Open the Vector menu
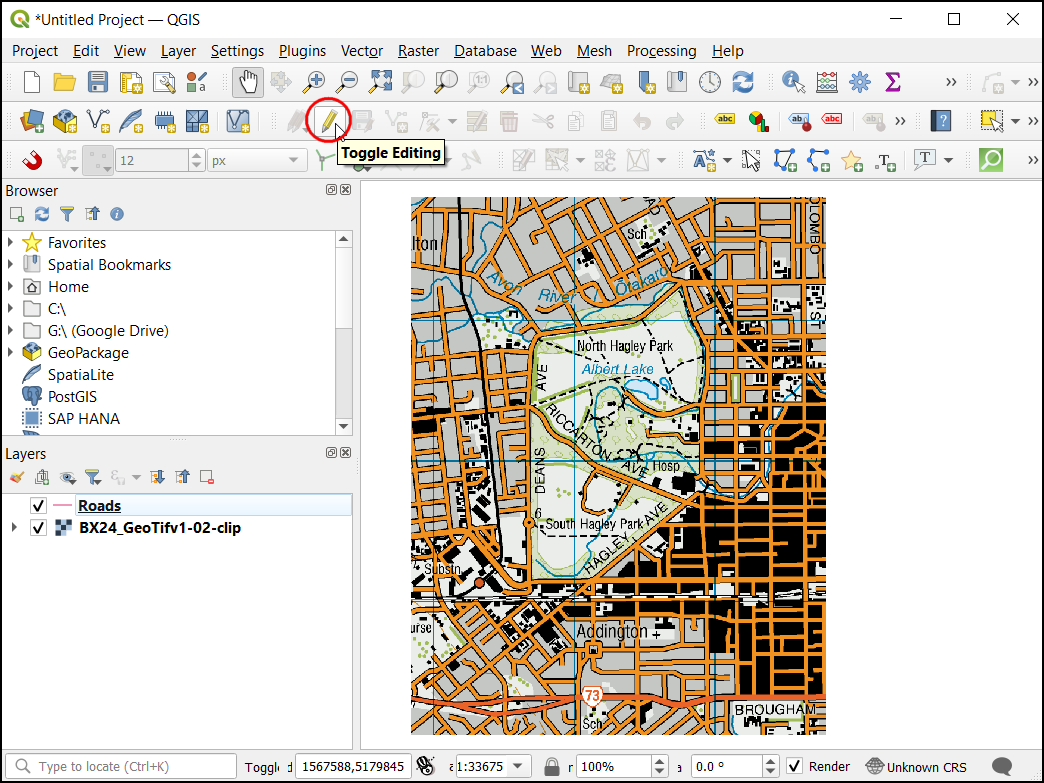Viewport: 1044px width, 783px height. click(361, 51)
